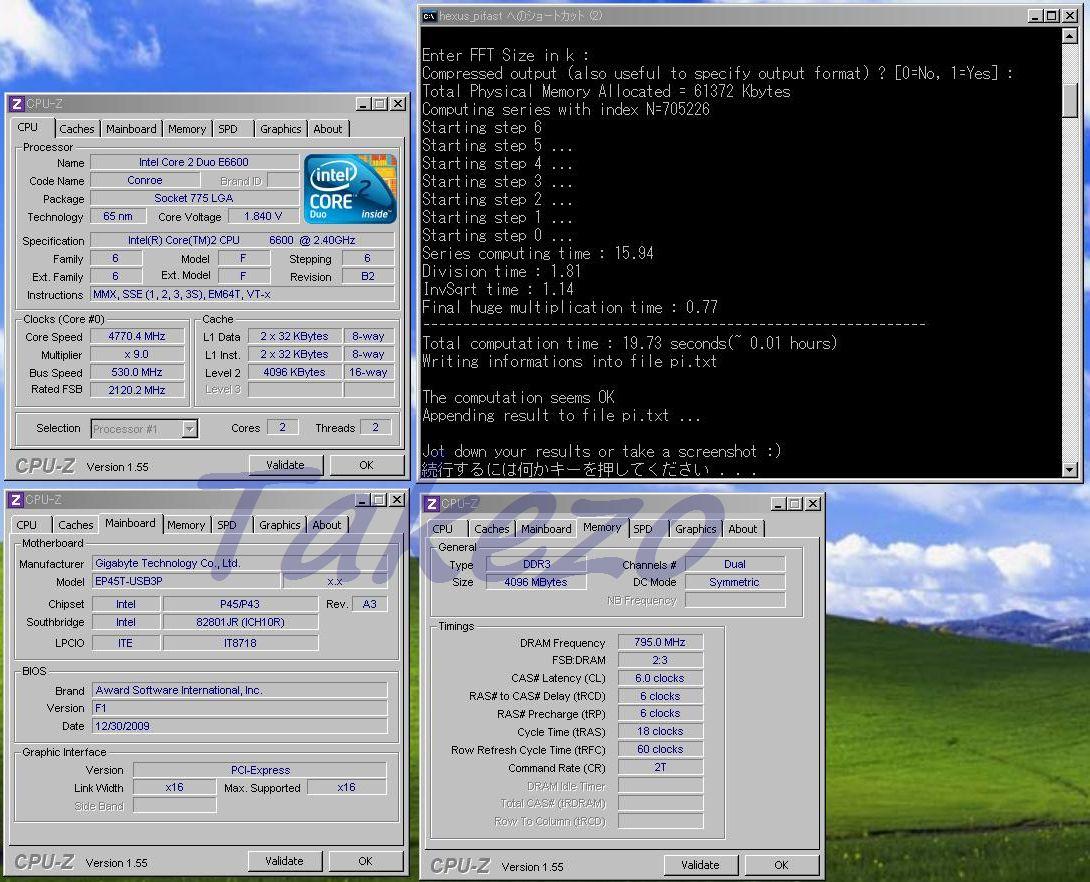Click the CPU-Z icon in Mainboard window titlebar
The height and width of the screenshot is (882, 1090).
coord(16,500)
